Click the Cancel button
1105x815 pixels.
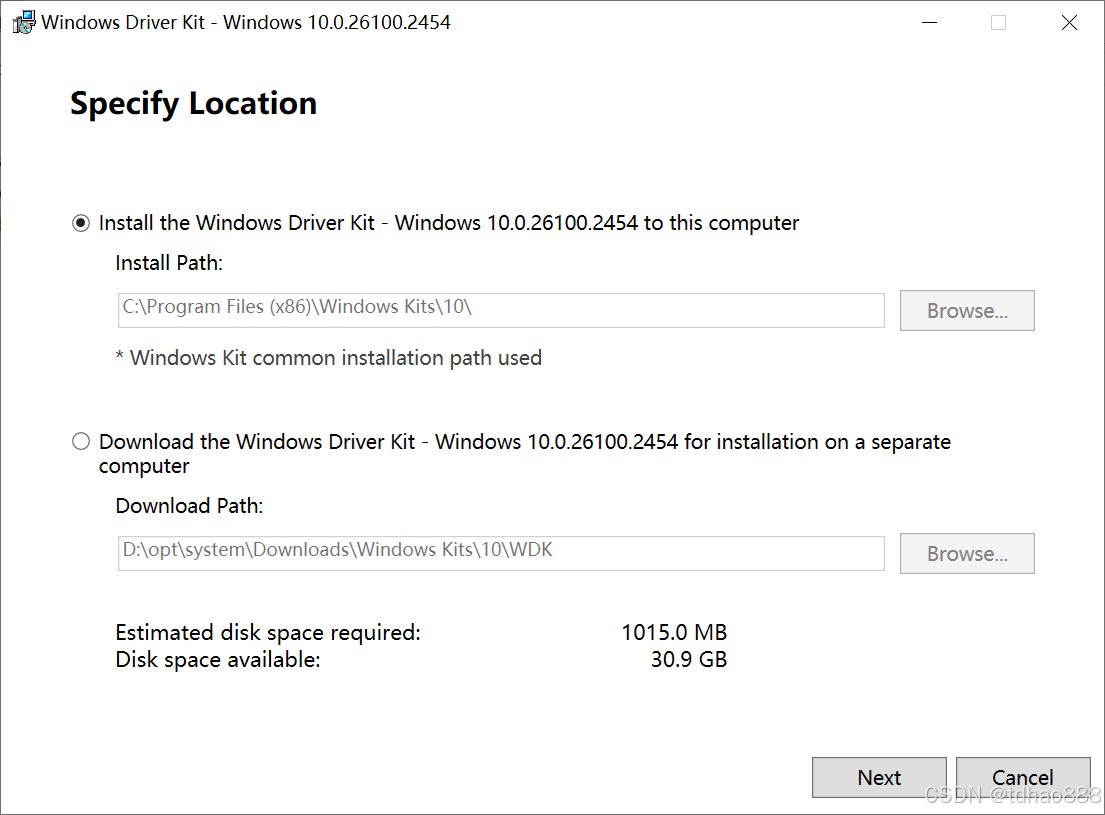click(1023, 778)
